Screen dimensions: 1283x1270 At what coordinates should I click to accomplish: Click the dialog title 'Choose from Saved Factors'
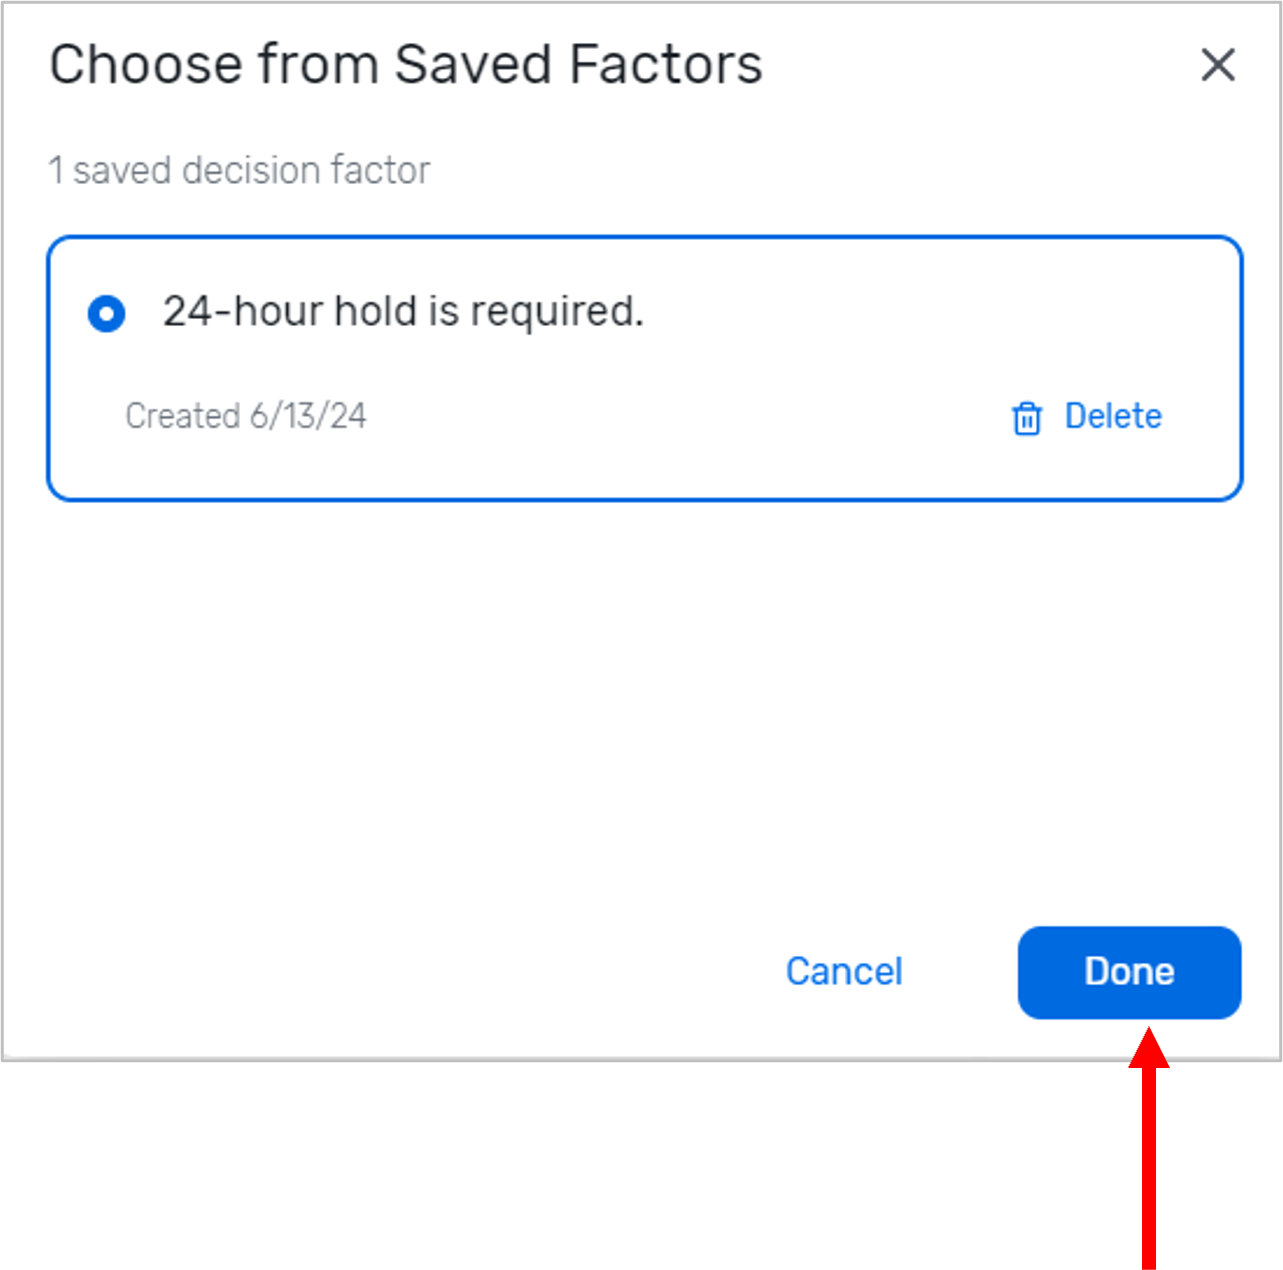[x=405, y=64]
